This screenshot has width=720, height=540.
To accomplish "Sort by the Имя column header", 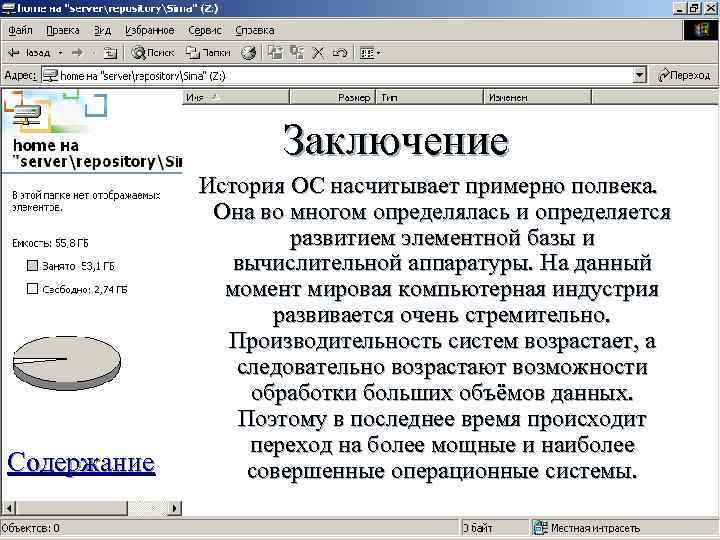I will (236, 97).
